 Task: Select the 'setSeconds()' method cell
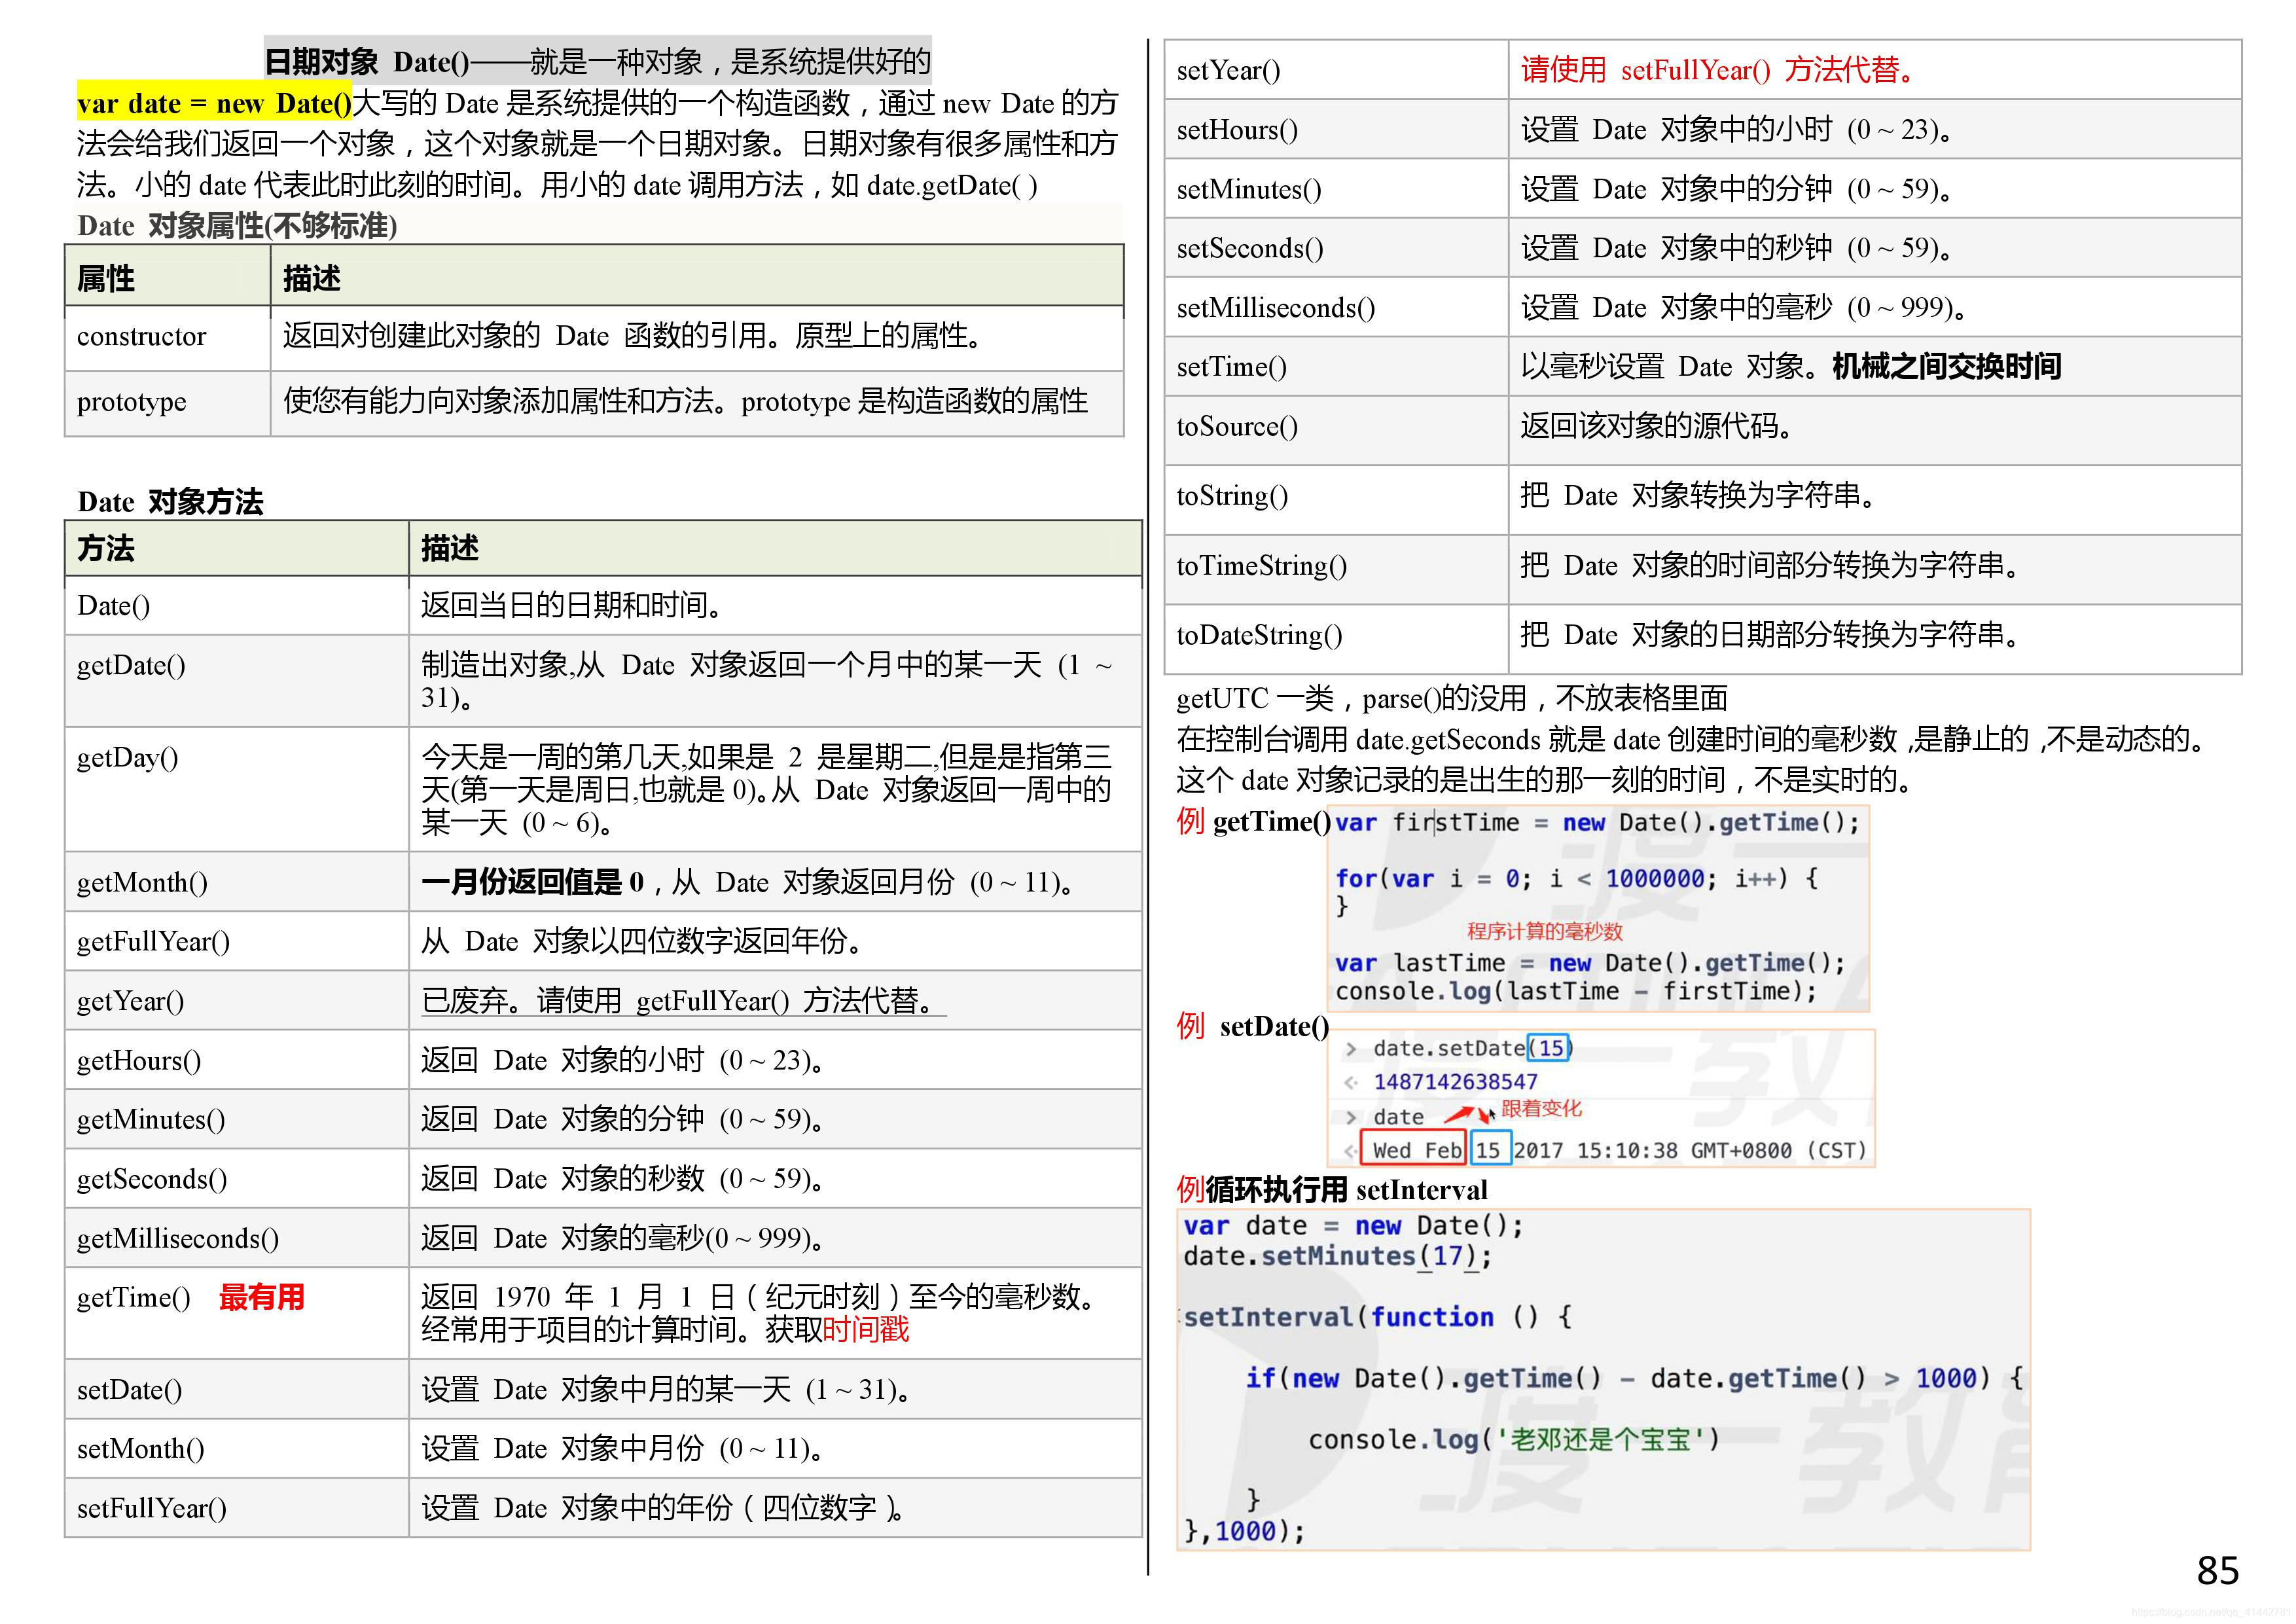tap(1337, 247)
